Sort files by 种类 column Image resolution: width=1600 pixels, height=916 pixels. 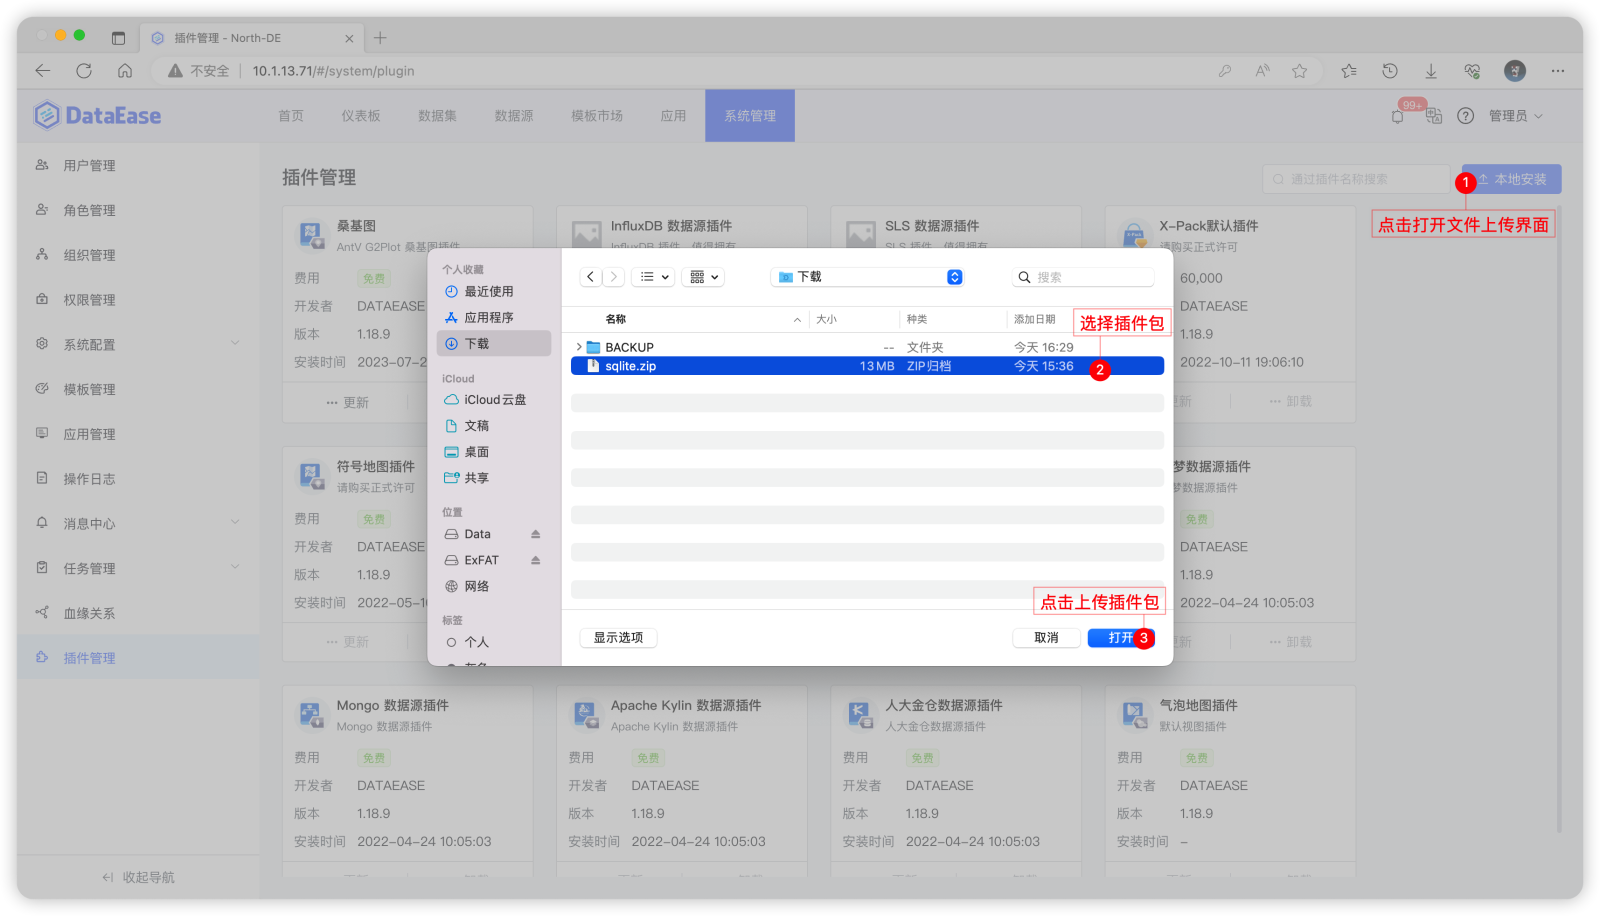pos(917,319)
